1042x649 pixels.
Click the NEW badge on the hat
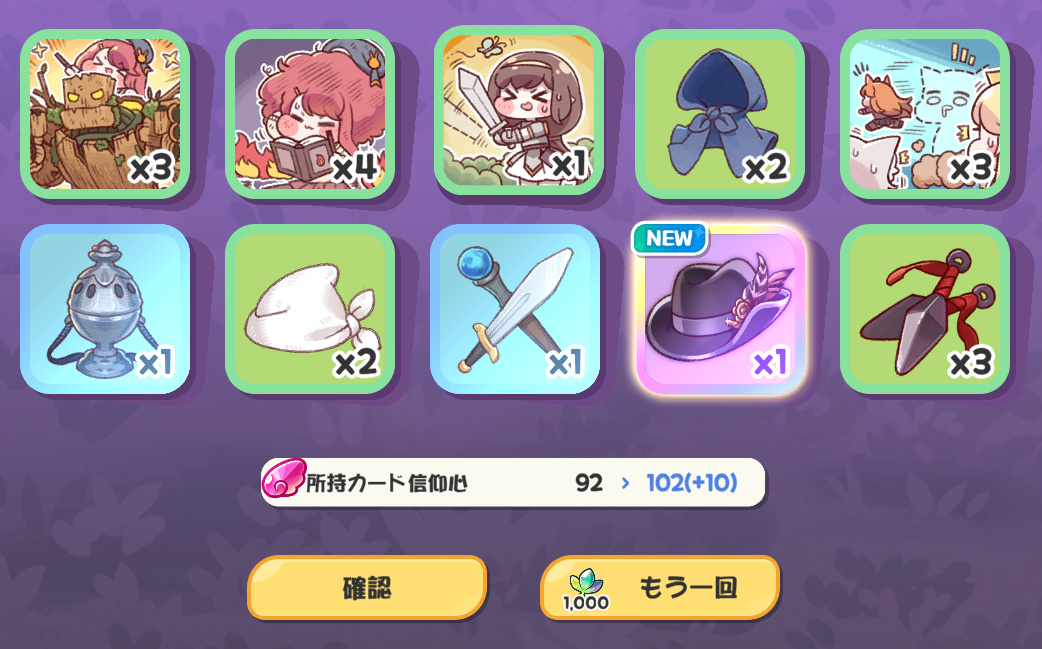tap(669, 238)
